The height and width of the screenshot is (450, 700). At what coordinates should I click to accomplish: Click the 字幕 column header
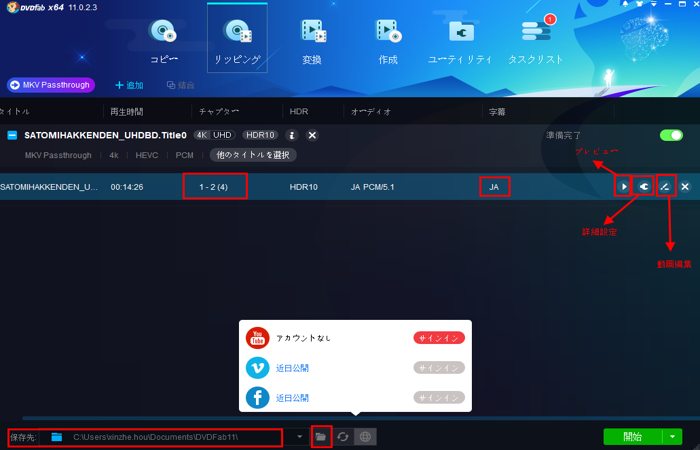coord(497,112)
